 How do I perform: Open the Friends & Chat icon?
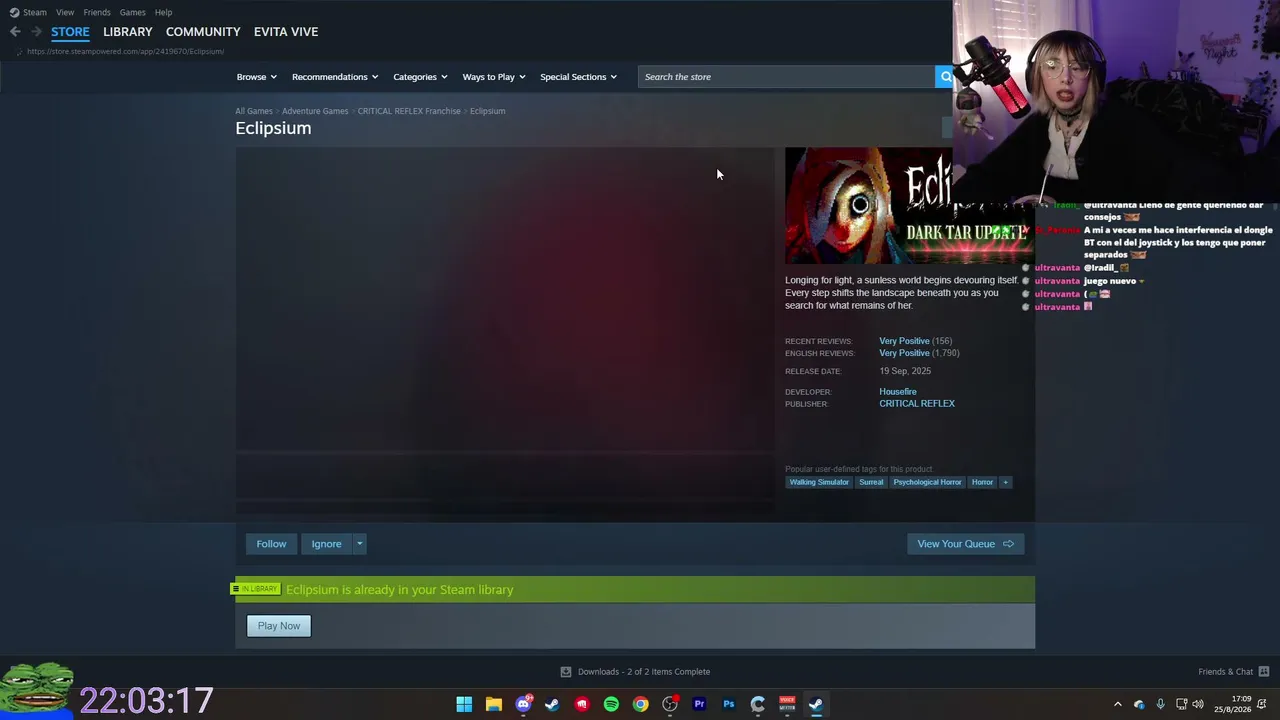[1264, 672]
